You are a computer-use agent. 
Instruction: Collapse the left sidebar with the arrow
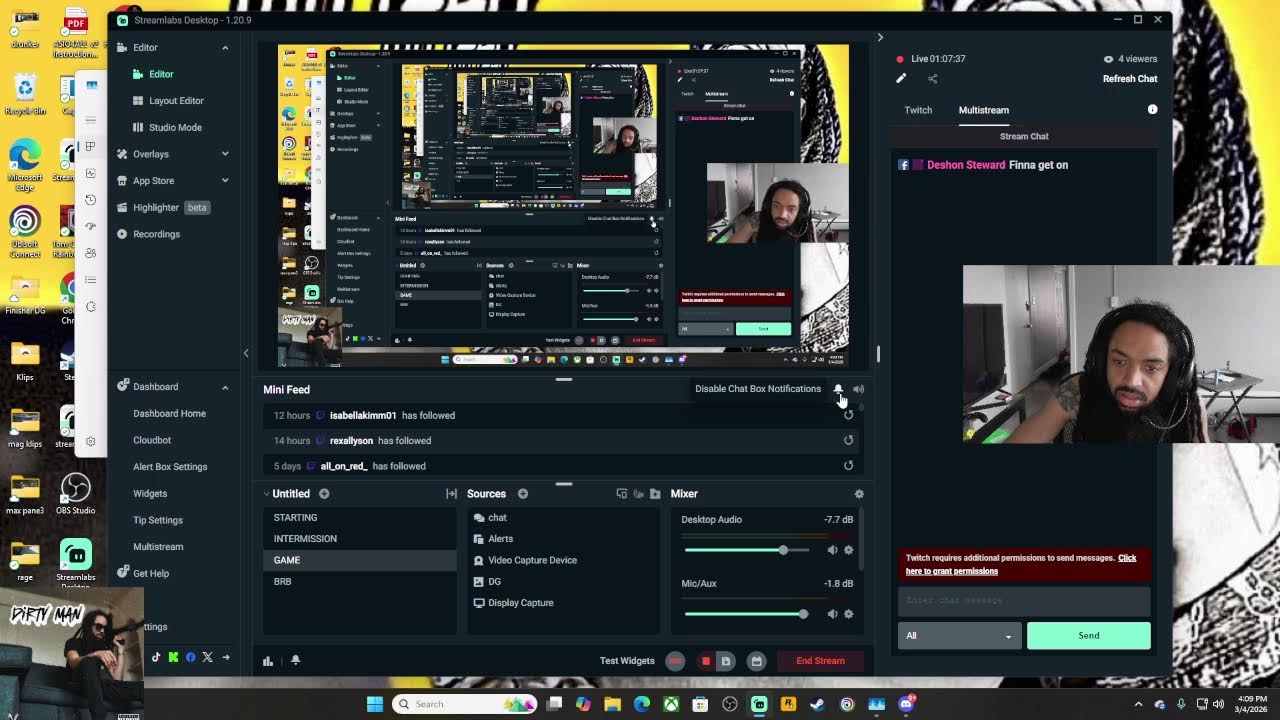246,353
